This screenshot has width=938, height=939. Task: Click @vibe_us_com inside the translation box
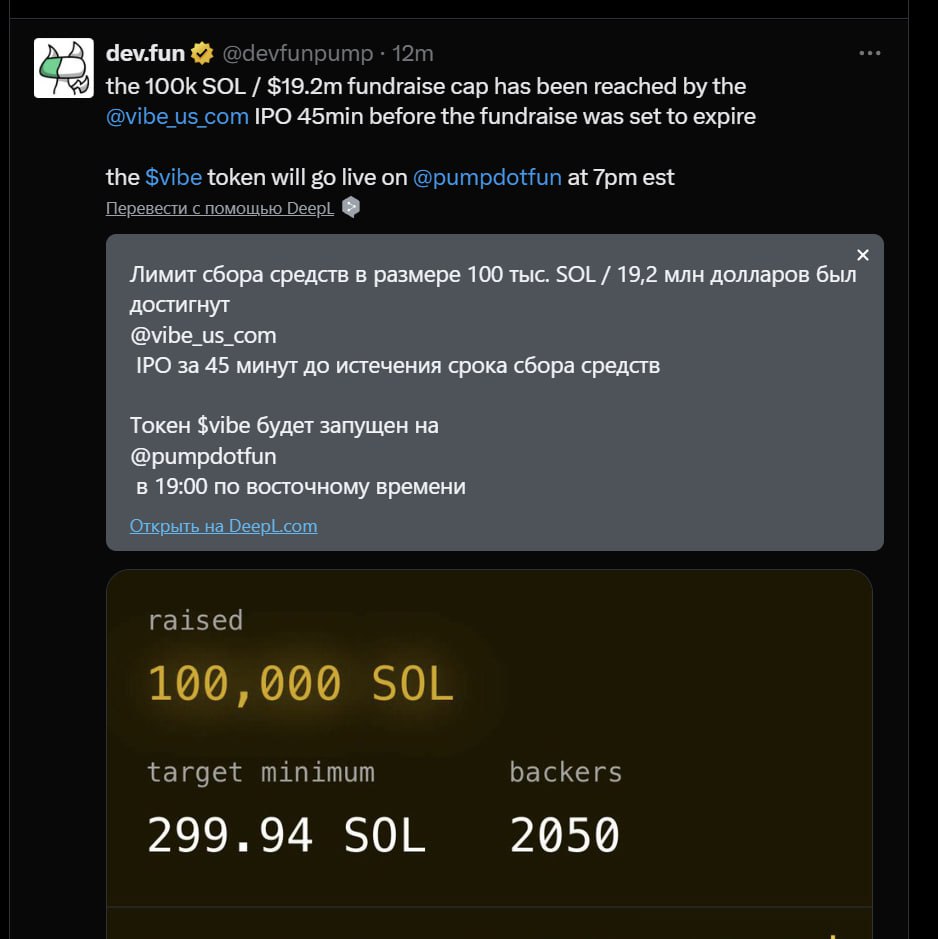point(203,335)
